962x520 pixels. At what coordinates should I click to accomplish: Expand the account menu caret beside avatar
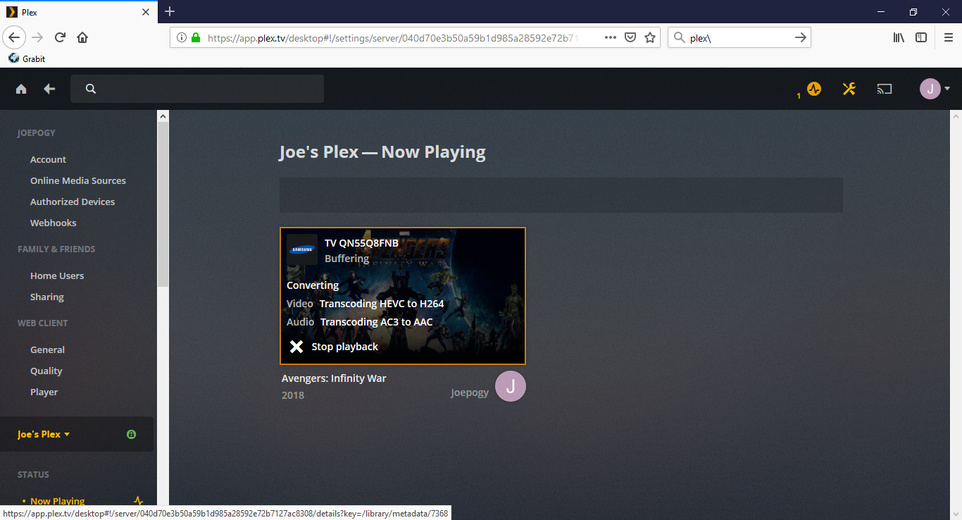pyautogui.click(x=947, y=89)
